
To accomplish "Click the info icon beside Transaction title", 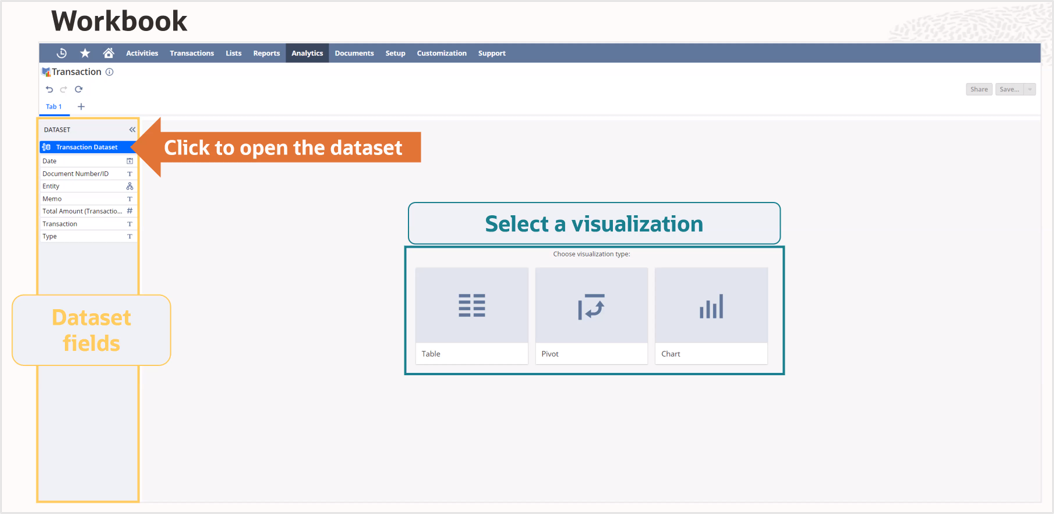I will tap(110, 72).
